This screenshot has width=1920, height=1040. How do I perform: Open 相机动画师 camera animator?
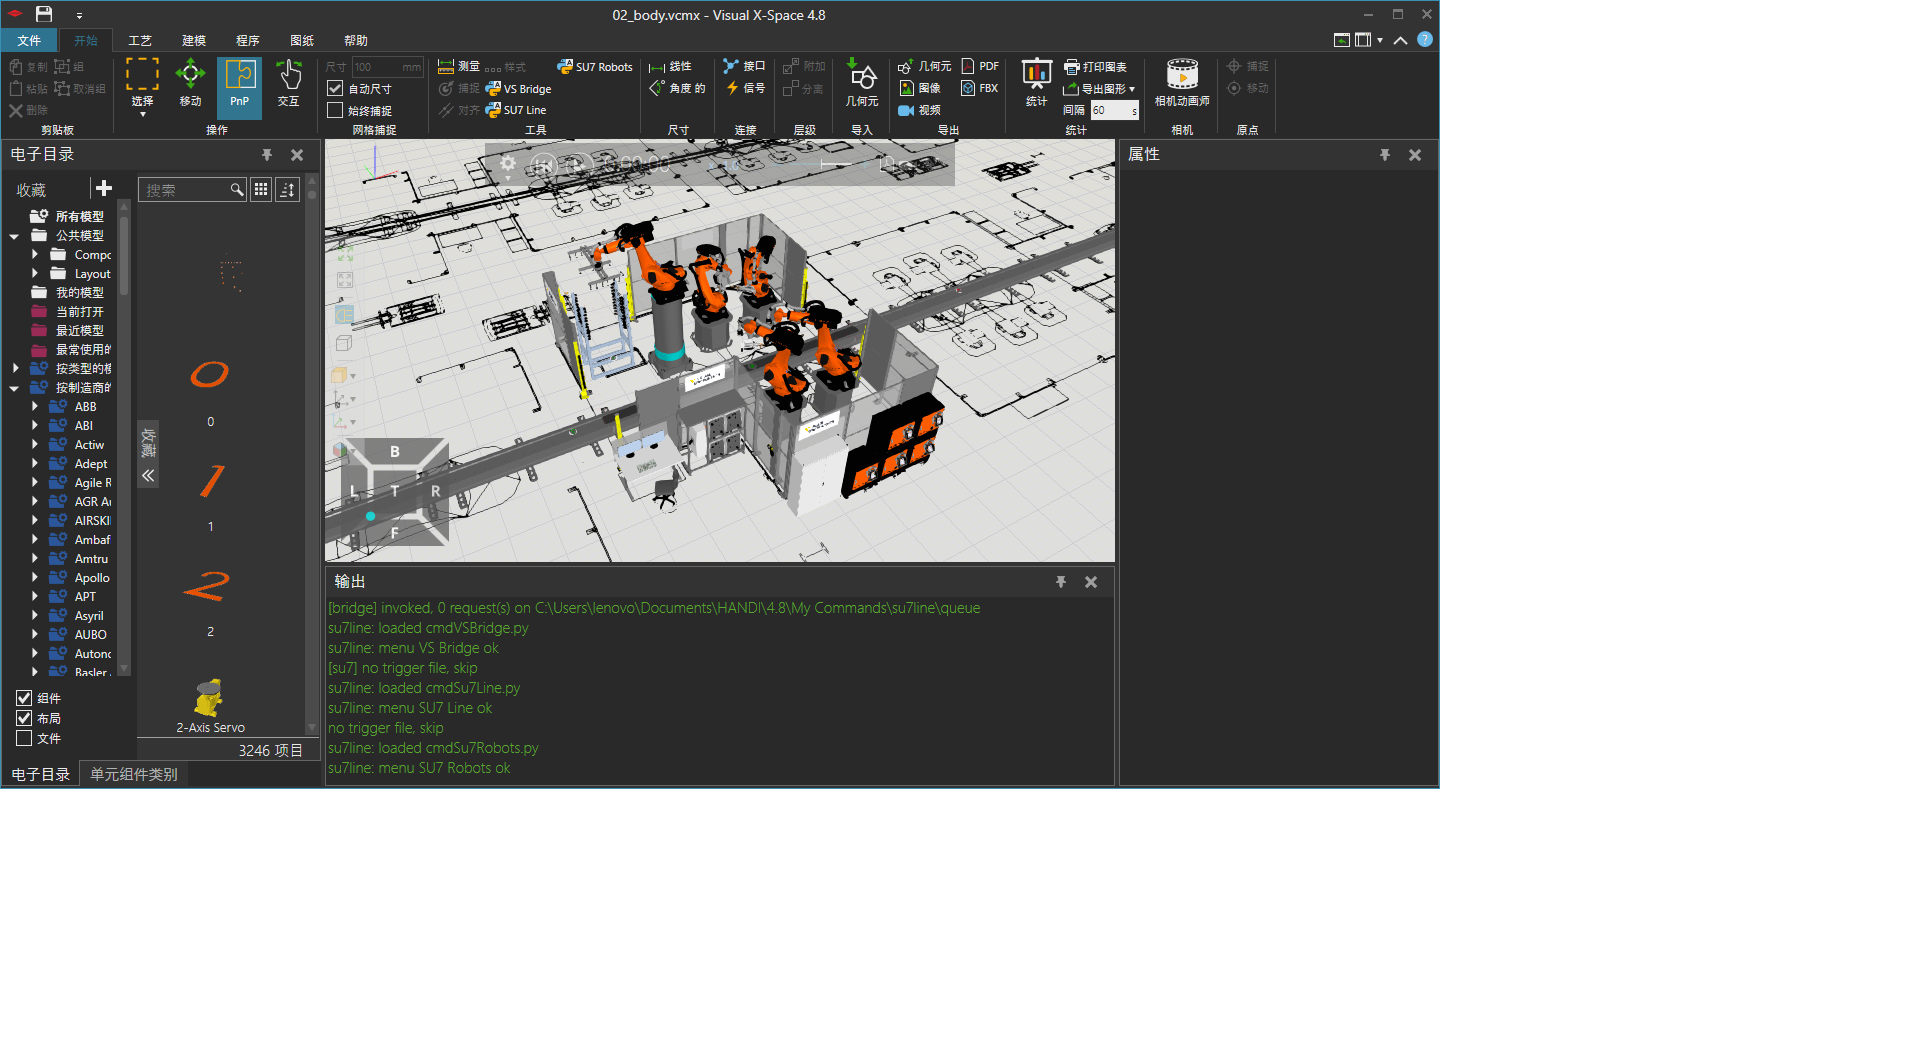point(1182,83)
